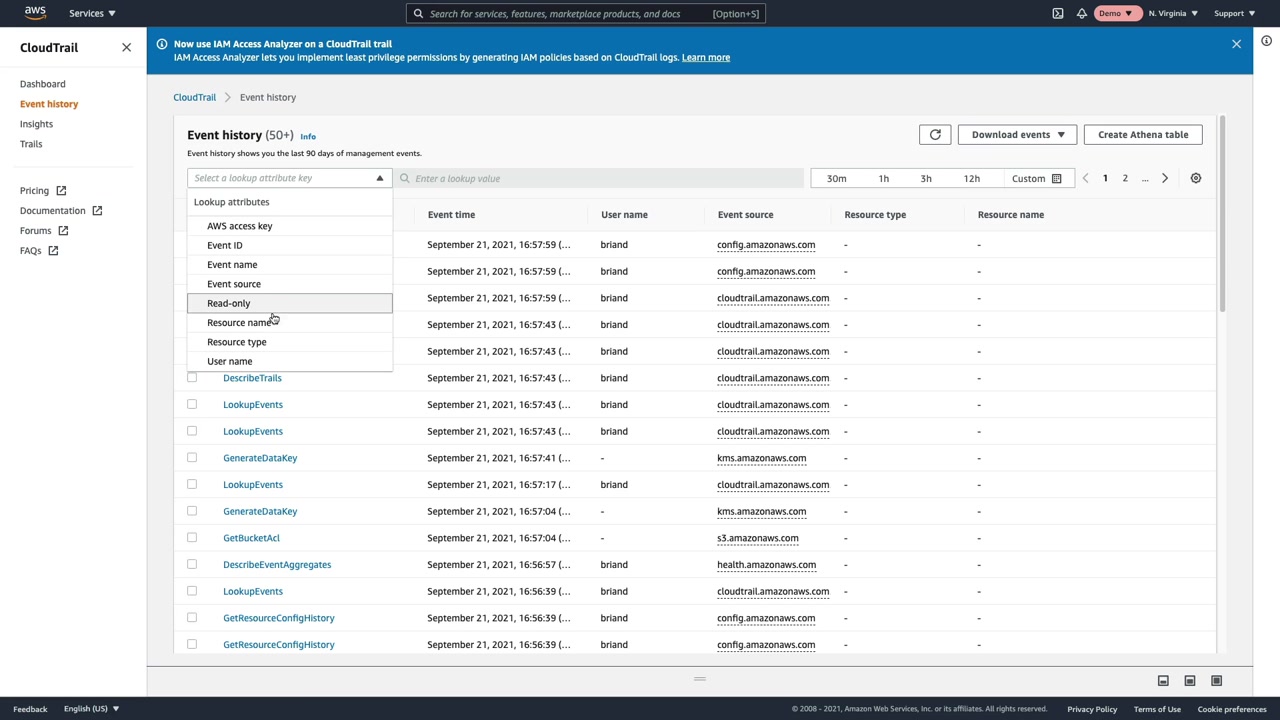Click the AWS logo home icon
This screenshot has height=720, width=1280.
tap(35, 13)
